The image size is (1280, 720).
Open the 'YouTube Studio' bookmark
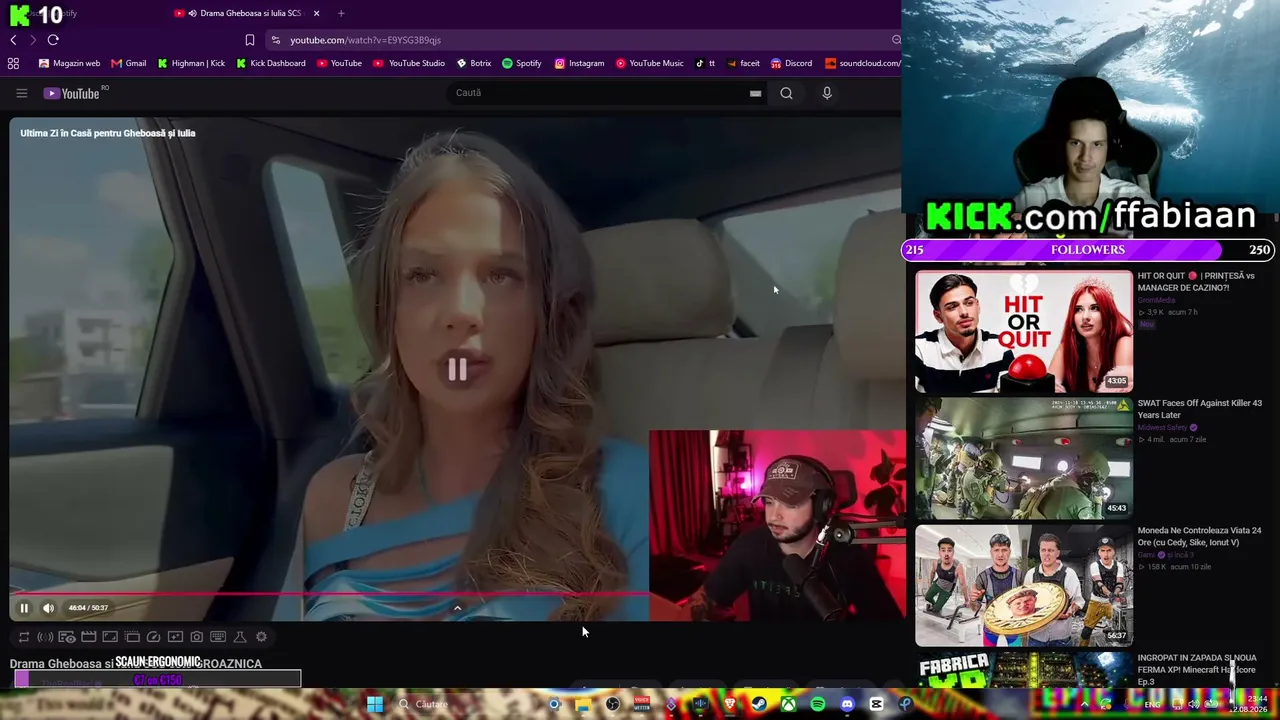pyautogui.click(x=409, y=63)
